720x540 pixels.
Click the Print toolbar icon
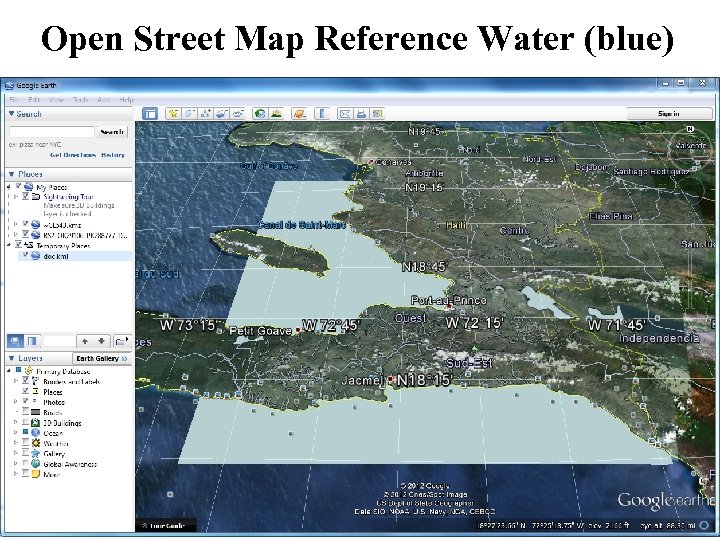(361, 113)
